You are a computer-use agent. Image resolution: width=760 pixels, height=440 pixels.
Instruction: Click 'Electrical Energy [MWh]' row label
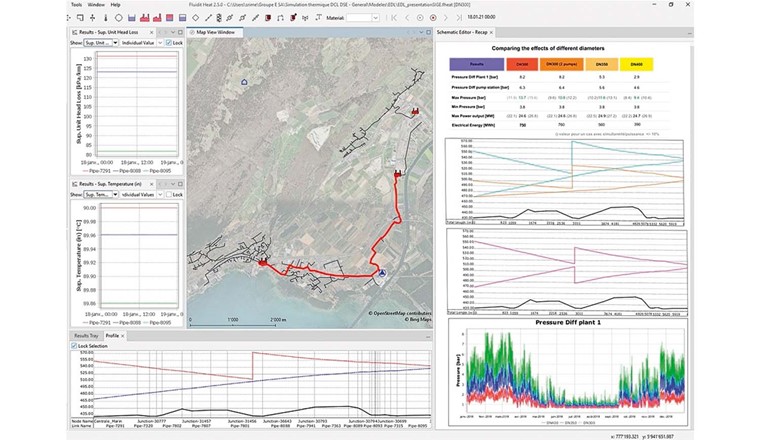(x=473, y=125)
